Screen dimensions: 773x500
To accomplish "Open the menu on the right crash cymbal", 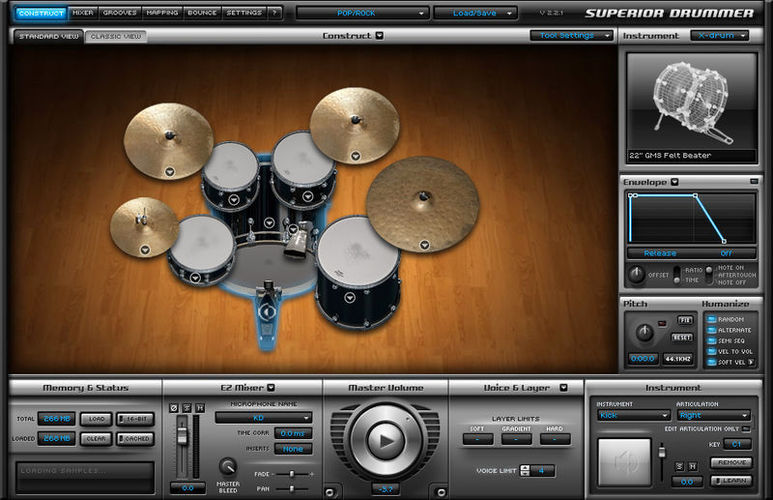I will pos(355,156).
